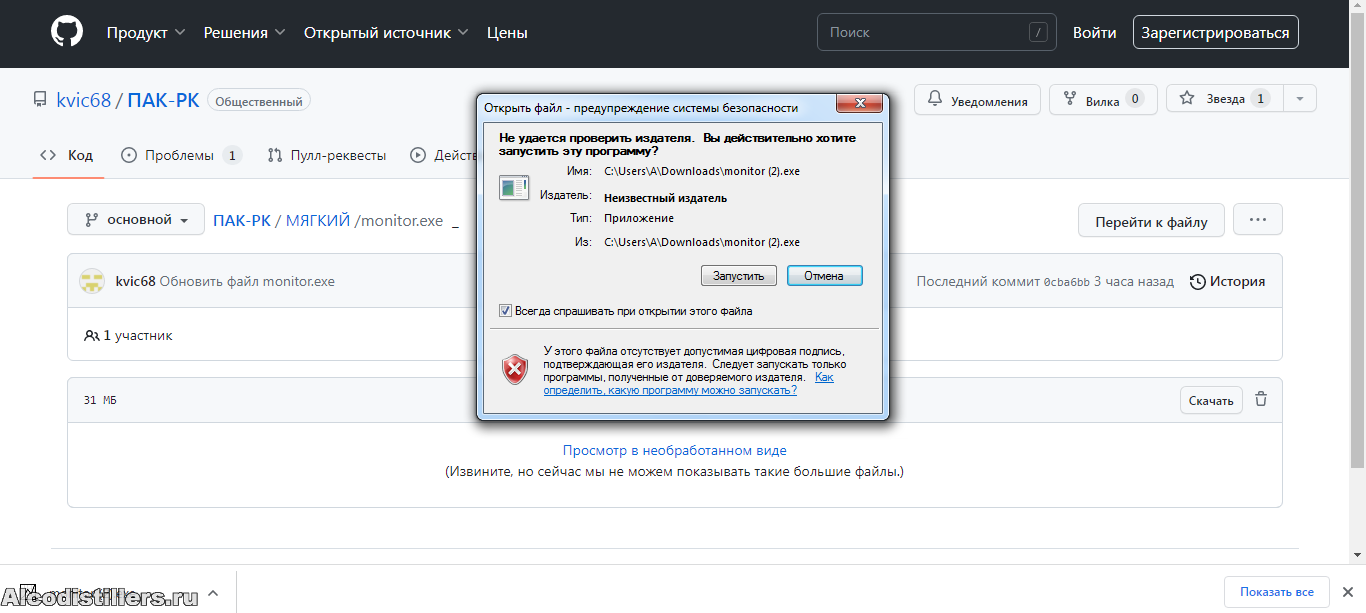
Task: Click the Показать все downloads button
Action: point(1276,591)
